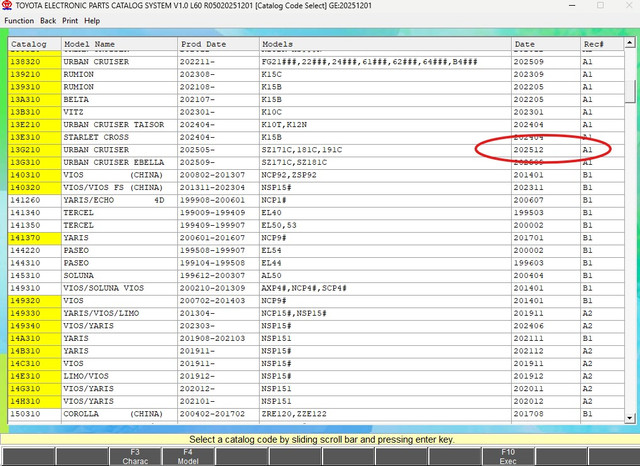Select catalog code 14C310
This screenshot has height=466, width=640.
pyautogui.click(x=34, y=364)
